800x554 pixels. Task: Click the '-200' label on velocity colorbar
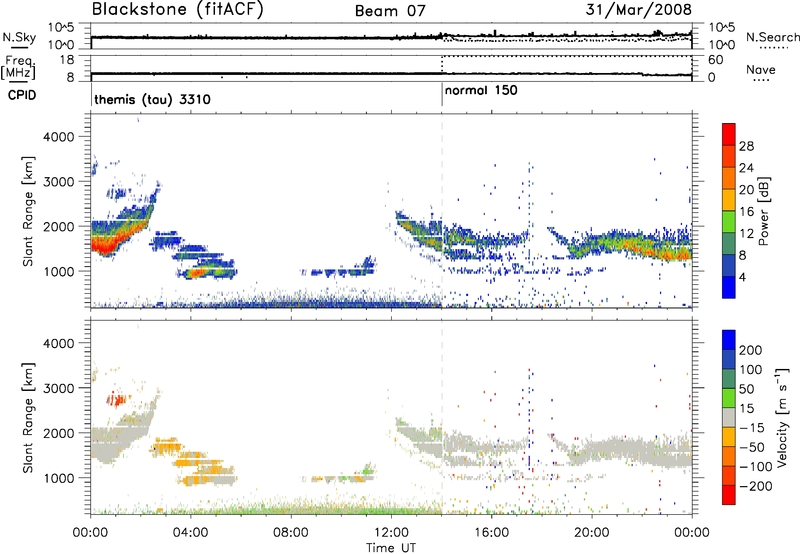(755, 486)
